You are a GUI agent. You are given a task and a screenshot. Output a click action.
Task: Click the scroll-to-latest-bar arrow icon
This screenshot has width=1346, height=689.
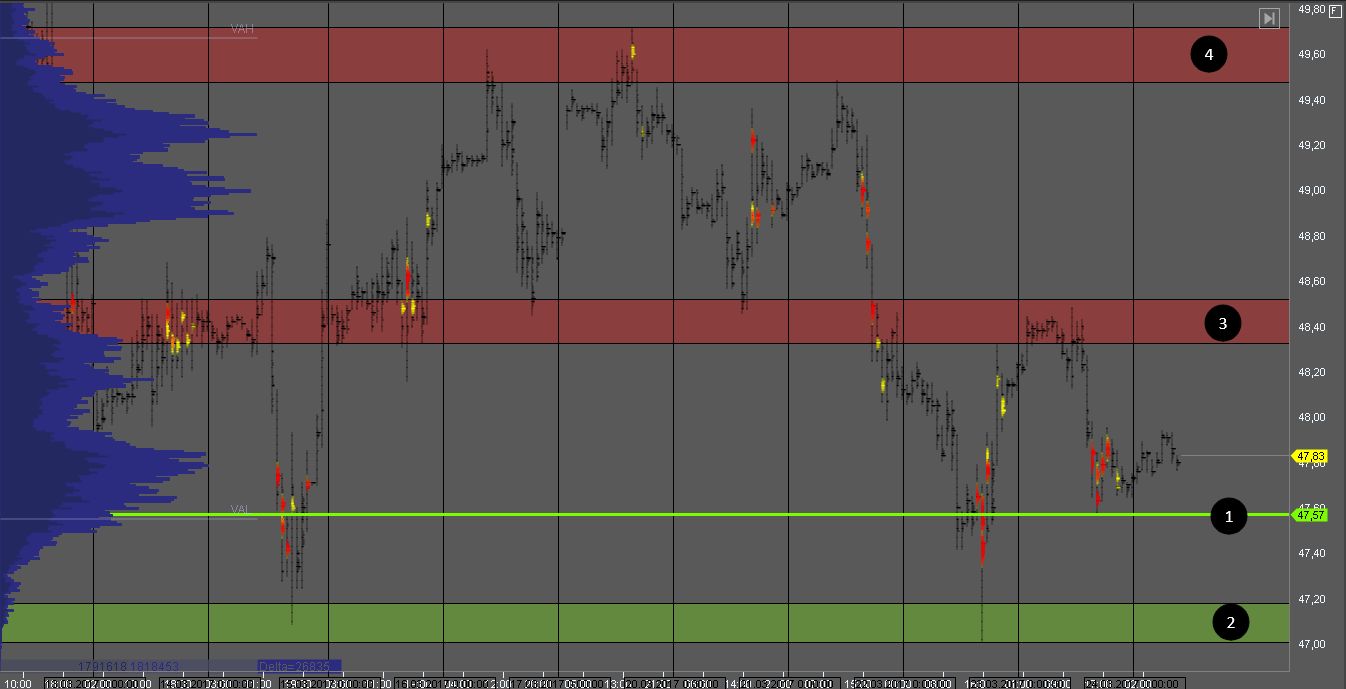[1269, 18]
